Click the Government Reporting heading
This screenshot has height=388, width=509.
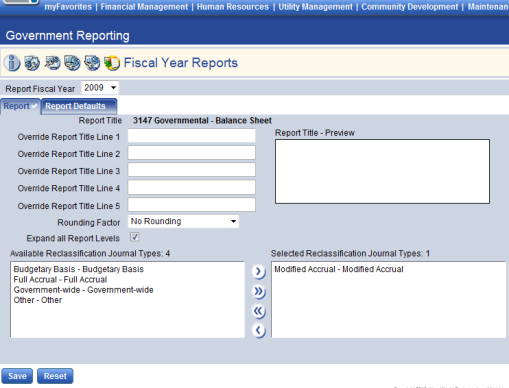point(68,36)
